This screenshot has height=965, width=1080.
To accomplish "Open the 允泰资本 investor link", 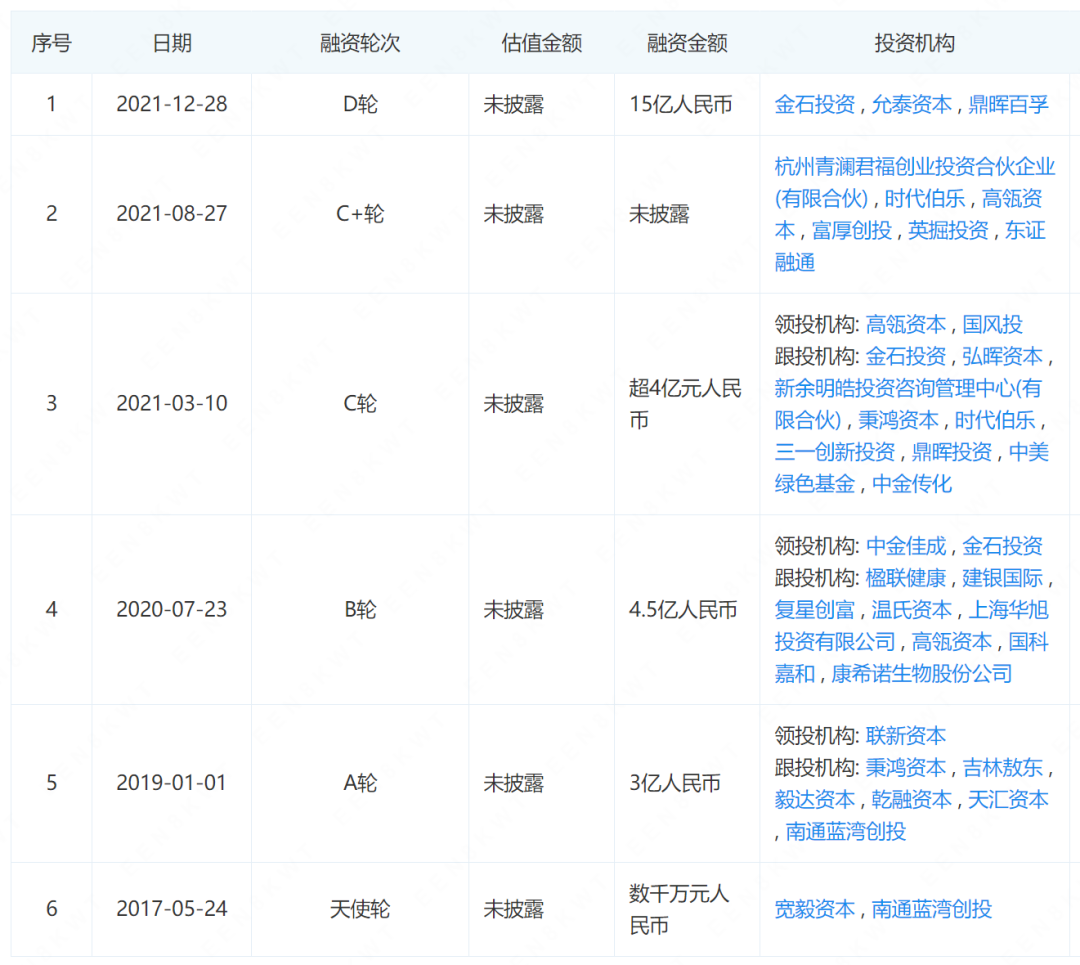I will 911,105.
